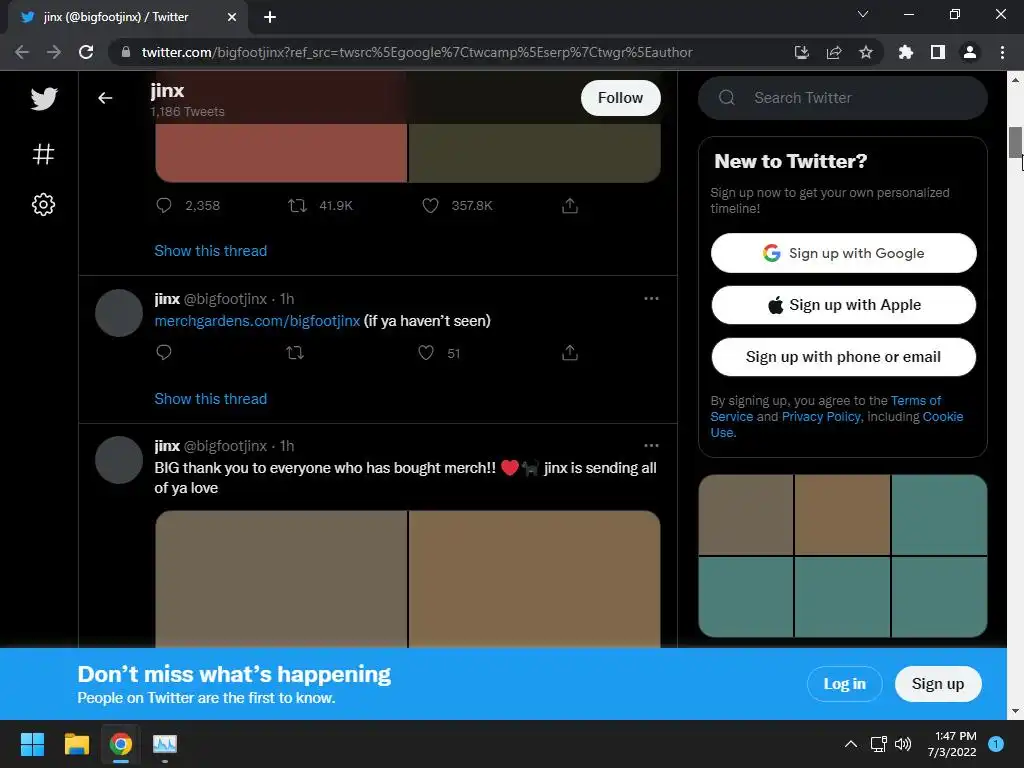Click Chrome icon in taskbar
Image resolution: width=1024 pixels, height=768 pixels.
point(121,744)
